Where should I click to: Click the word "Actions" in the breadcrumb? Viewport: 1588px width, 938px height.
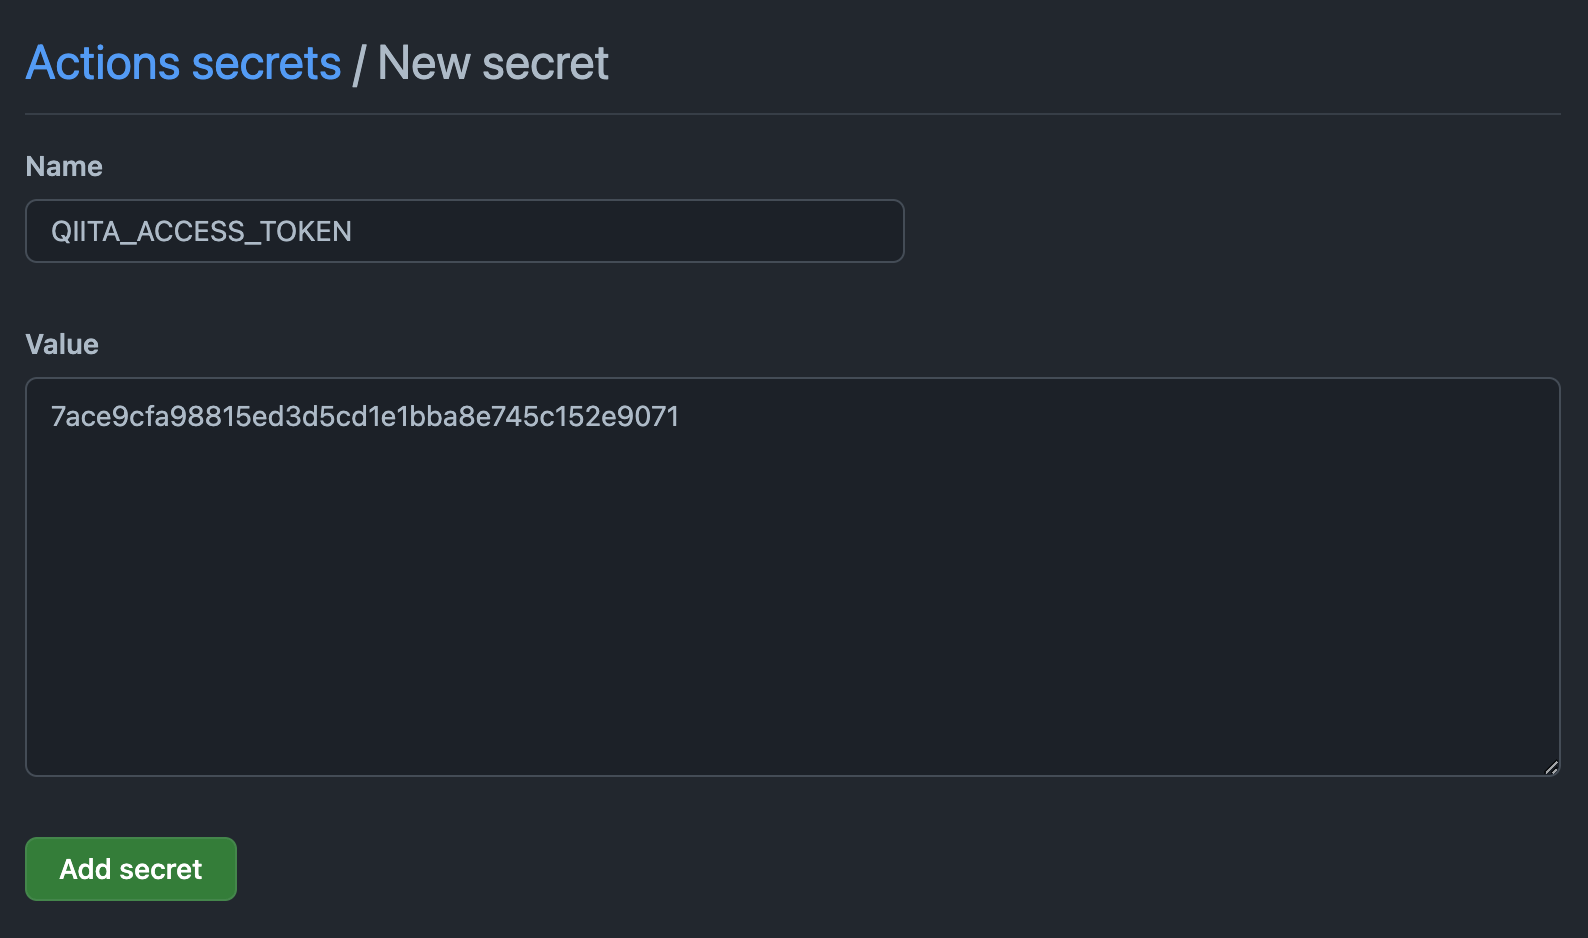(103, 64)
